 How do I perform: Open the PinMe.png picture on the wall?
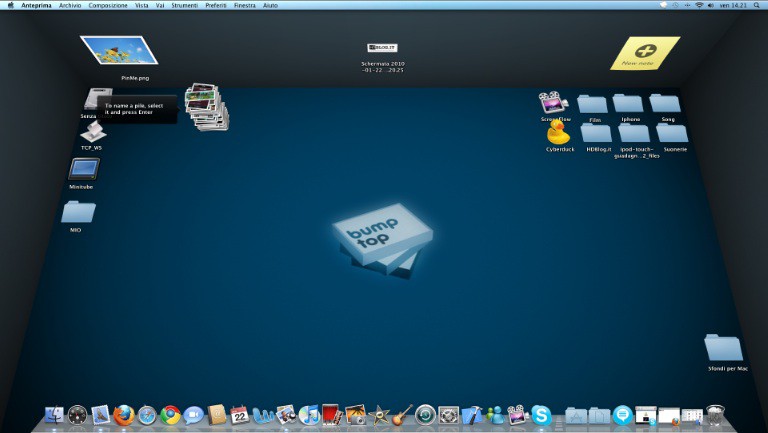[x=119, y=50]
